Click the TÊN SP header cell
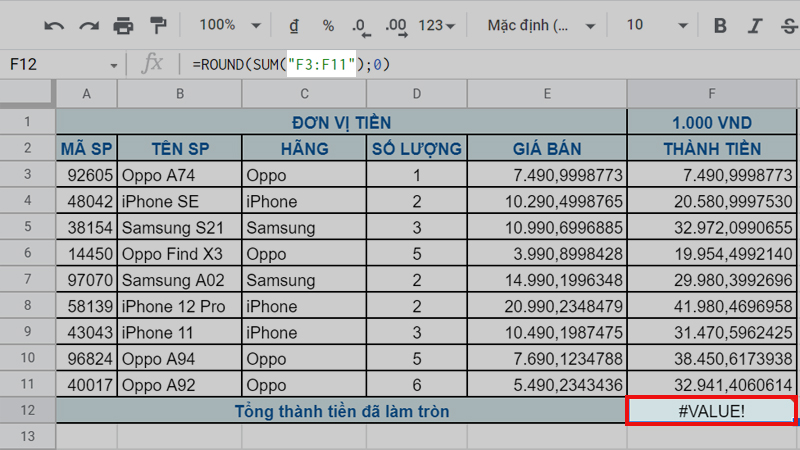Image resolution: width=800 pixels, height=450 pixels. pyautogui.click(x=180, y=148)
